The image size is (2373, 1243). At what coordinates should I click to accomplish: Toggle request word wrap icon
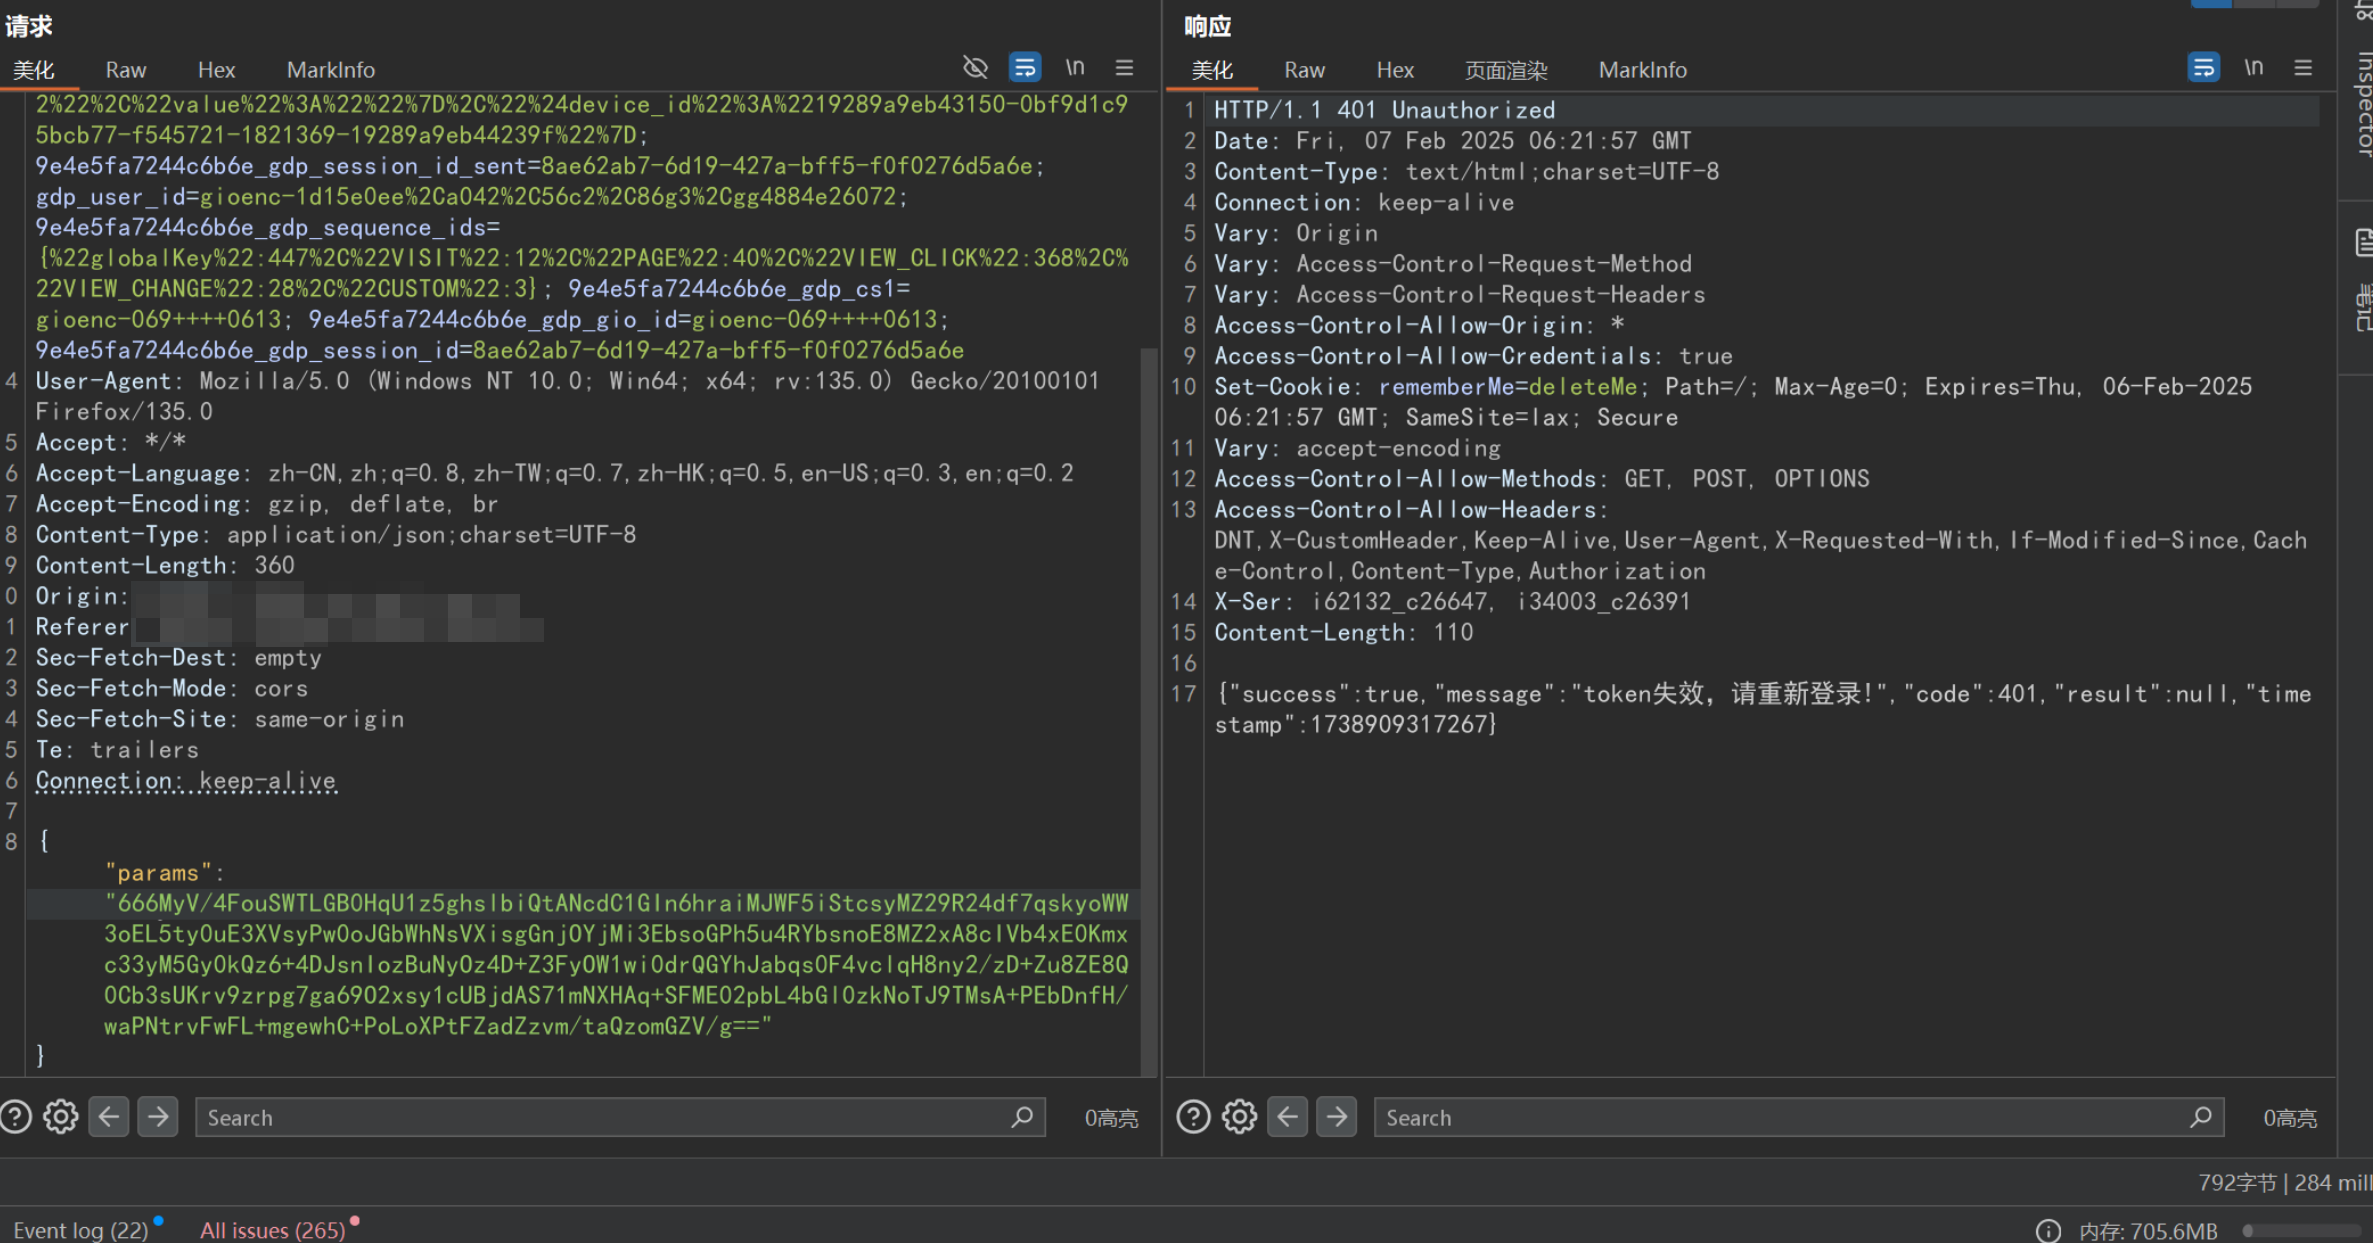click(x=1024, y=67)
